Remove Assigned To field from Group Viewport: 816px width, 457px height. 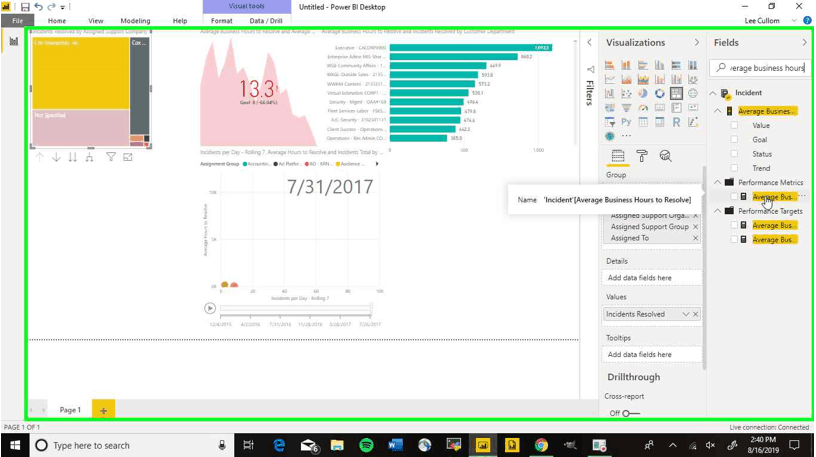[x=695, y=238]
